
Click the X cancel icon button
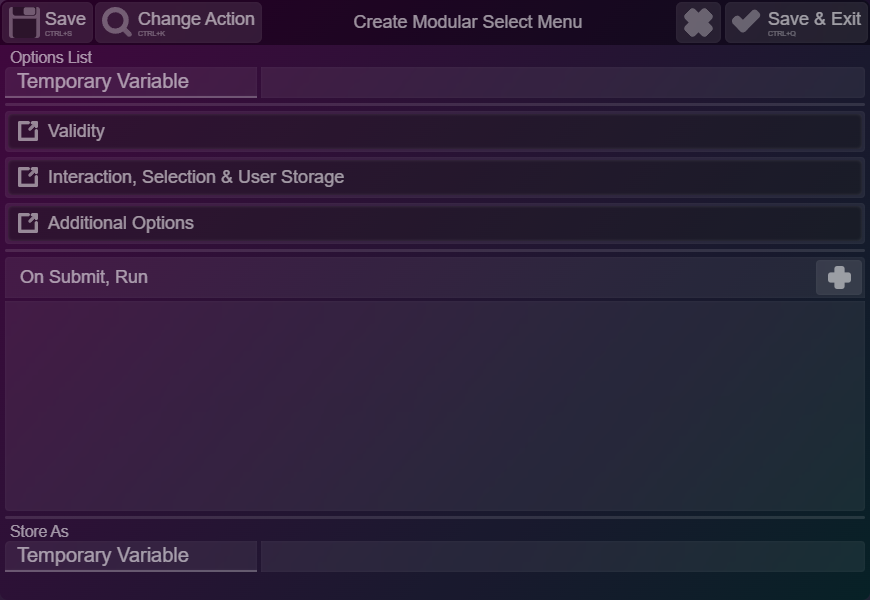point(698,22)
